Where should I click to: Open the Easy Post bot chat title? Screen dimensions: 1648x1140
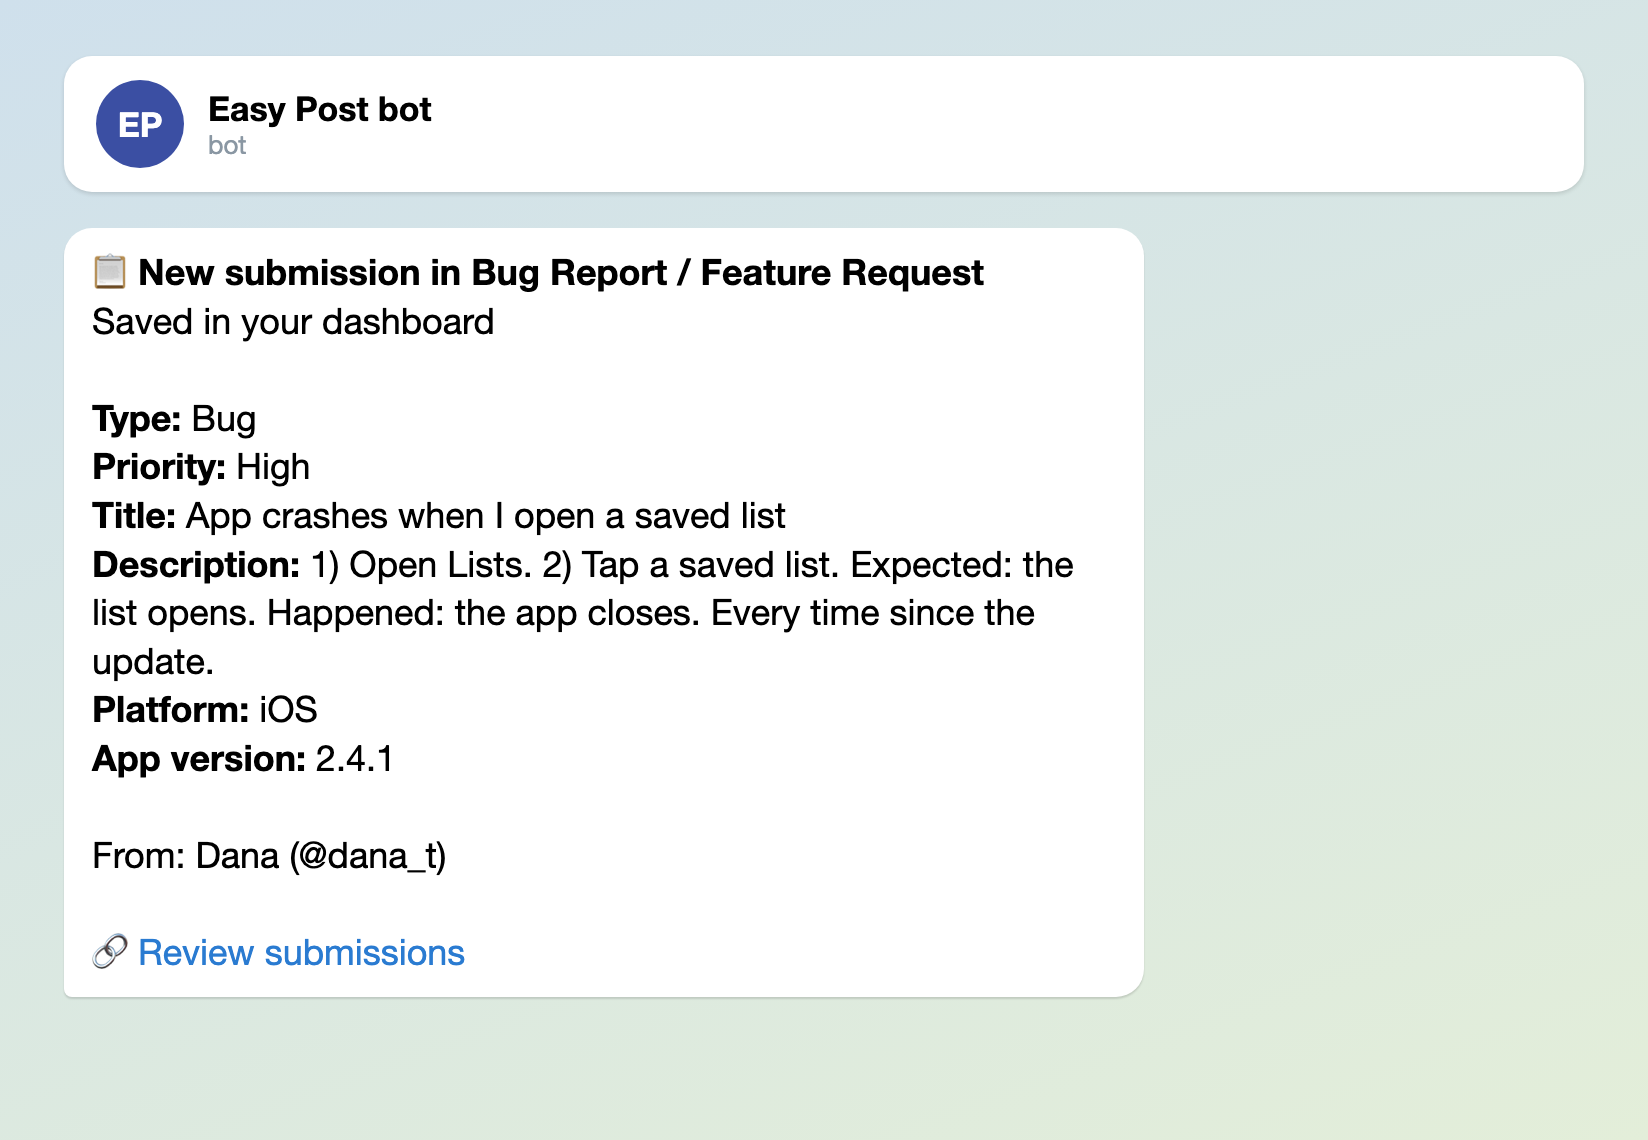[x=319, y=109]
